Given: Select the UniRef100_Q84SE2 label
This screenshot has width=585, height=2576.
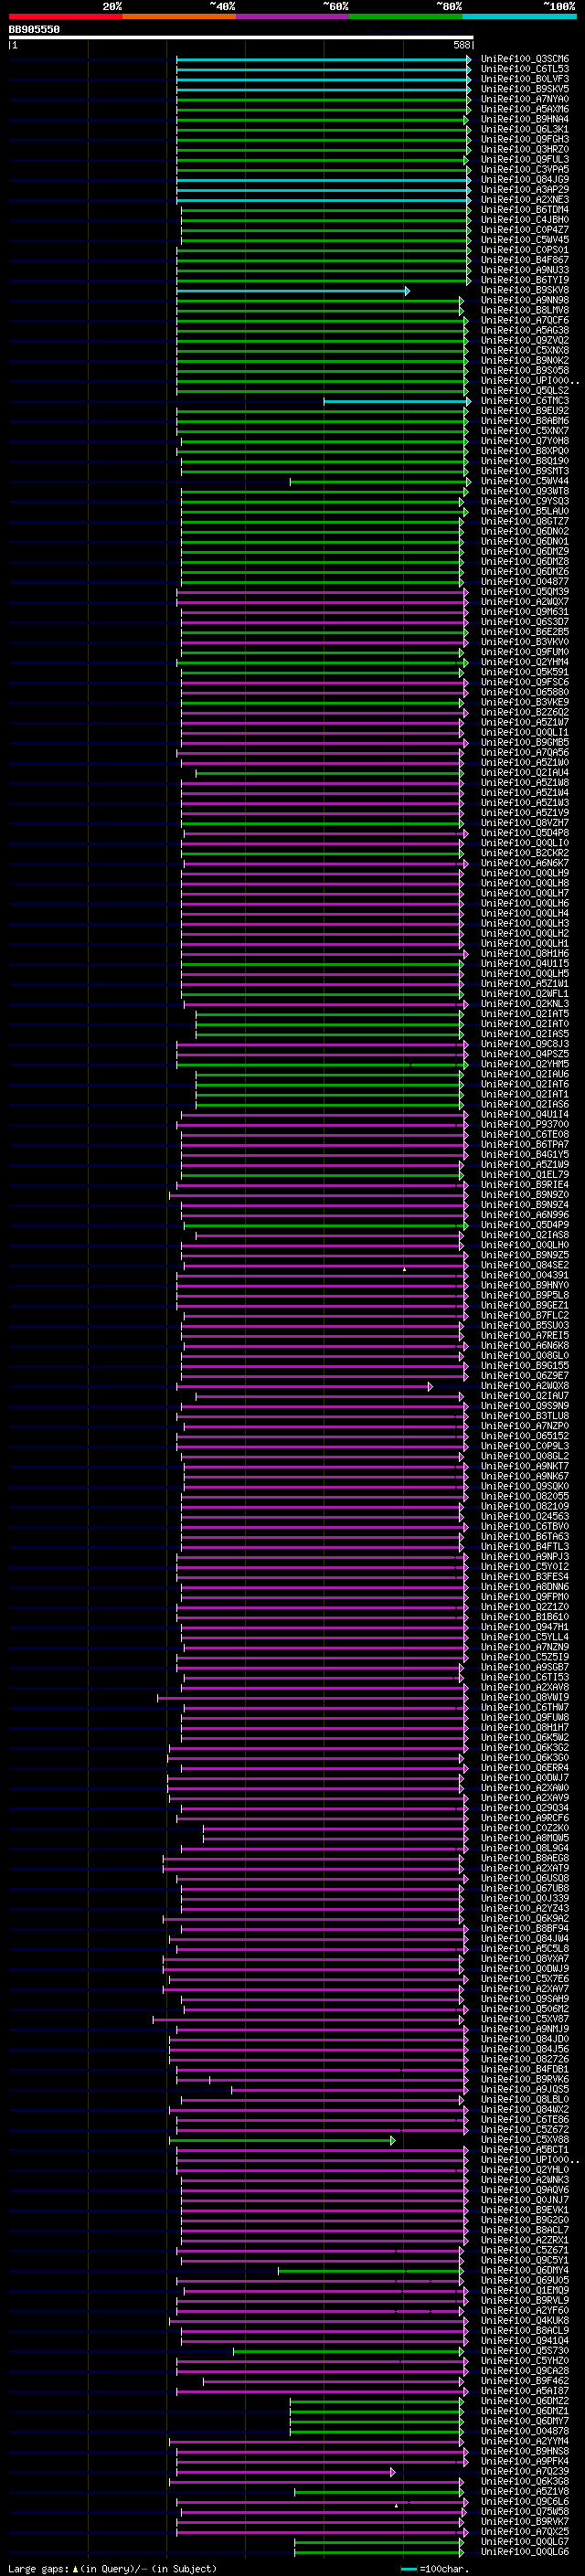Looking at the screenshot, I should [x=525, y=1266].
